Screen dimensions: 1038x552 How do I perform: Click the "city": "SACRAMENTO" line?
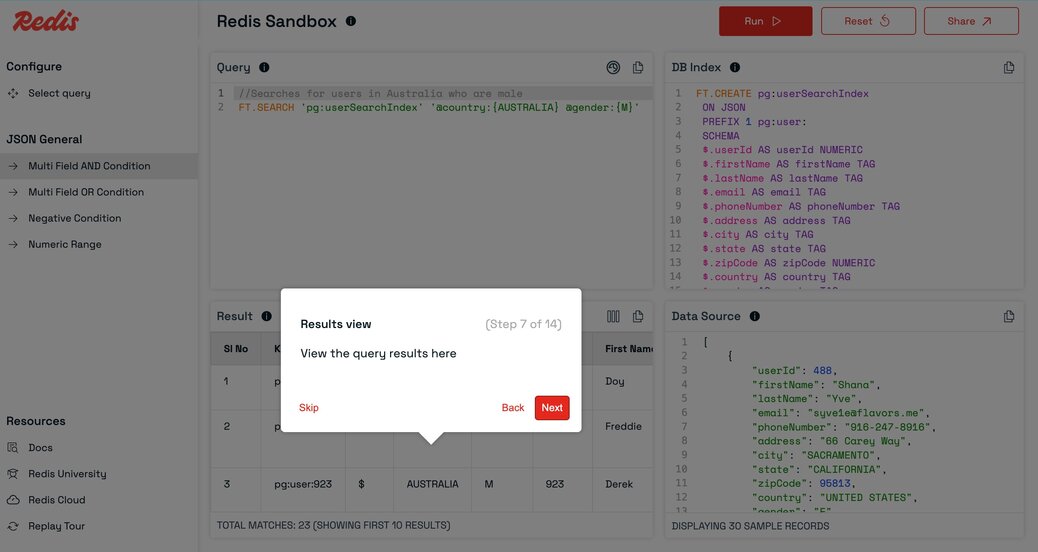[816, 455]
